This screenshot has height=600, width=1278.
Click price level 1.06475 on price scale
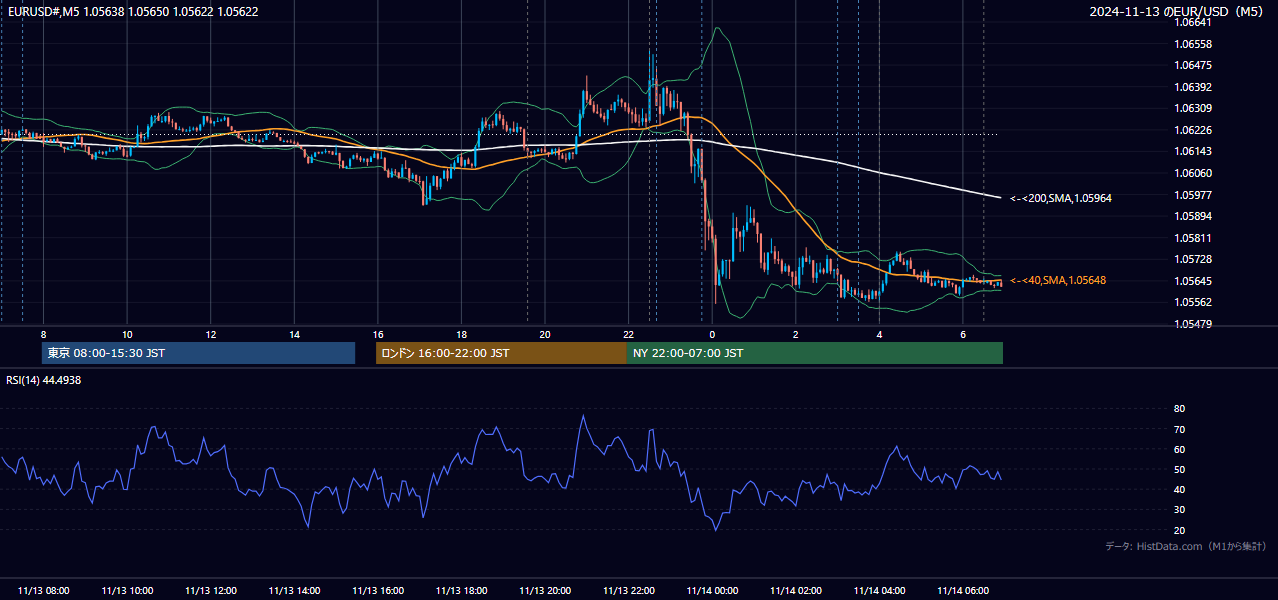coord(1193,65)
